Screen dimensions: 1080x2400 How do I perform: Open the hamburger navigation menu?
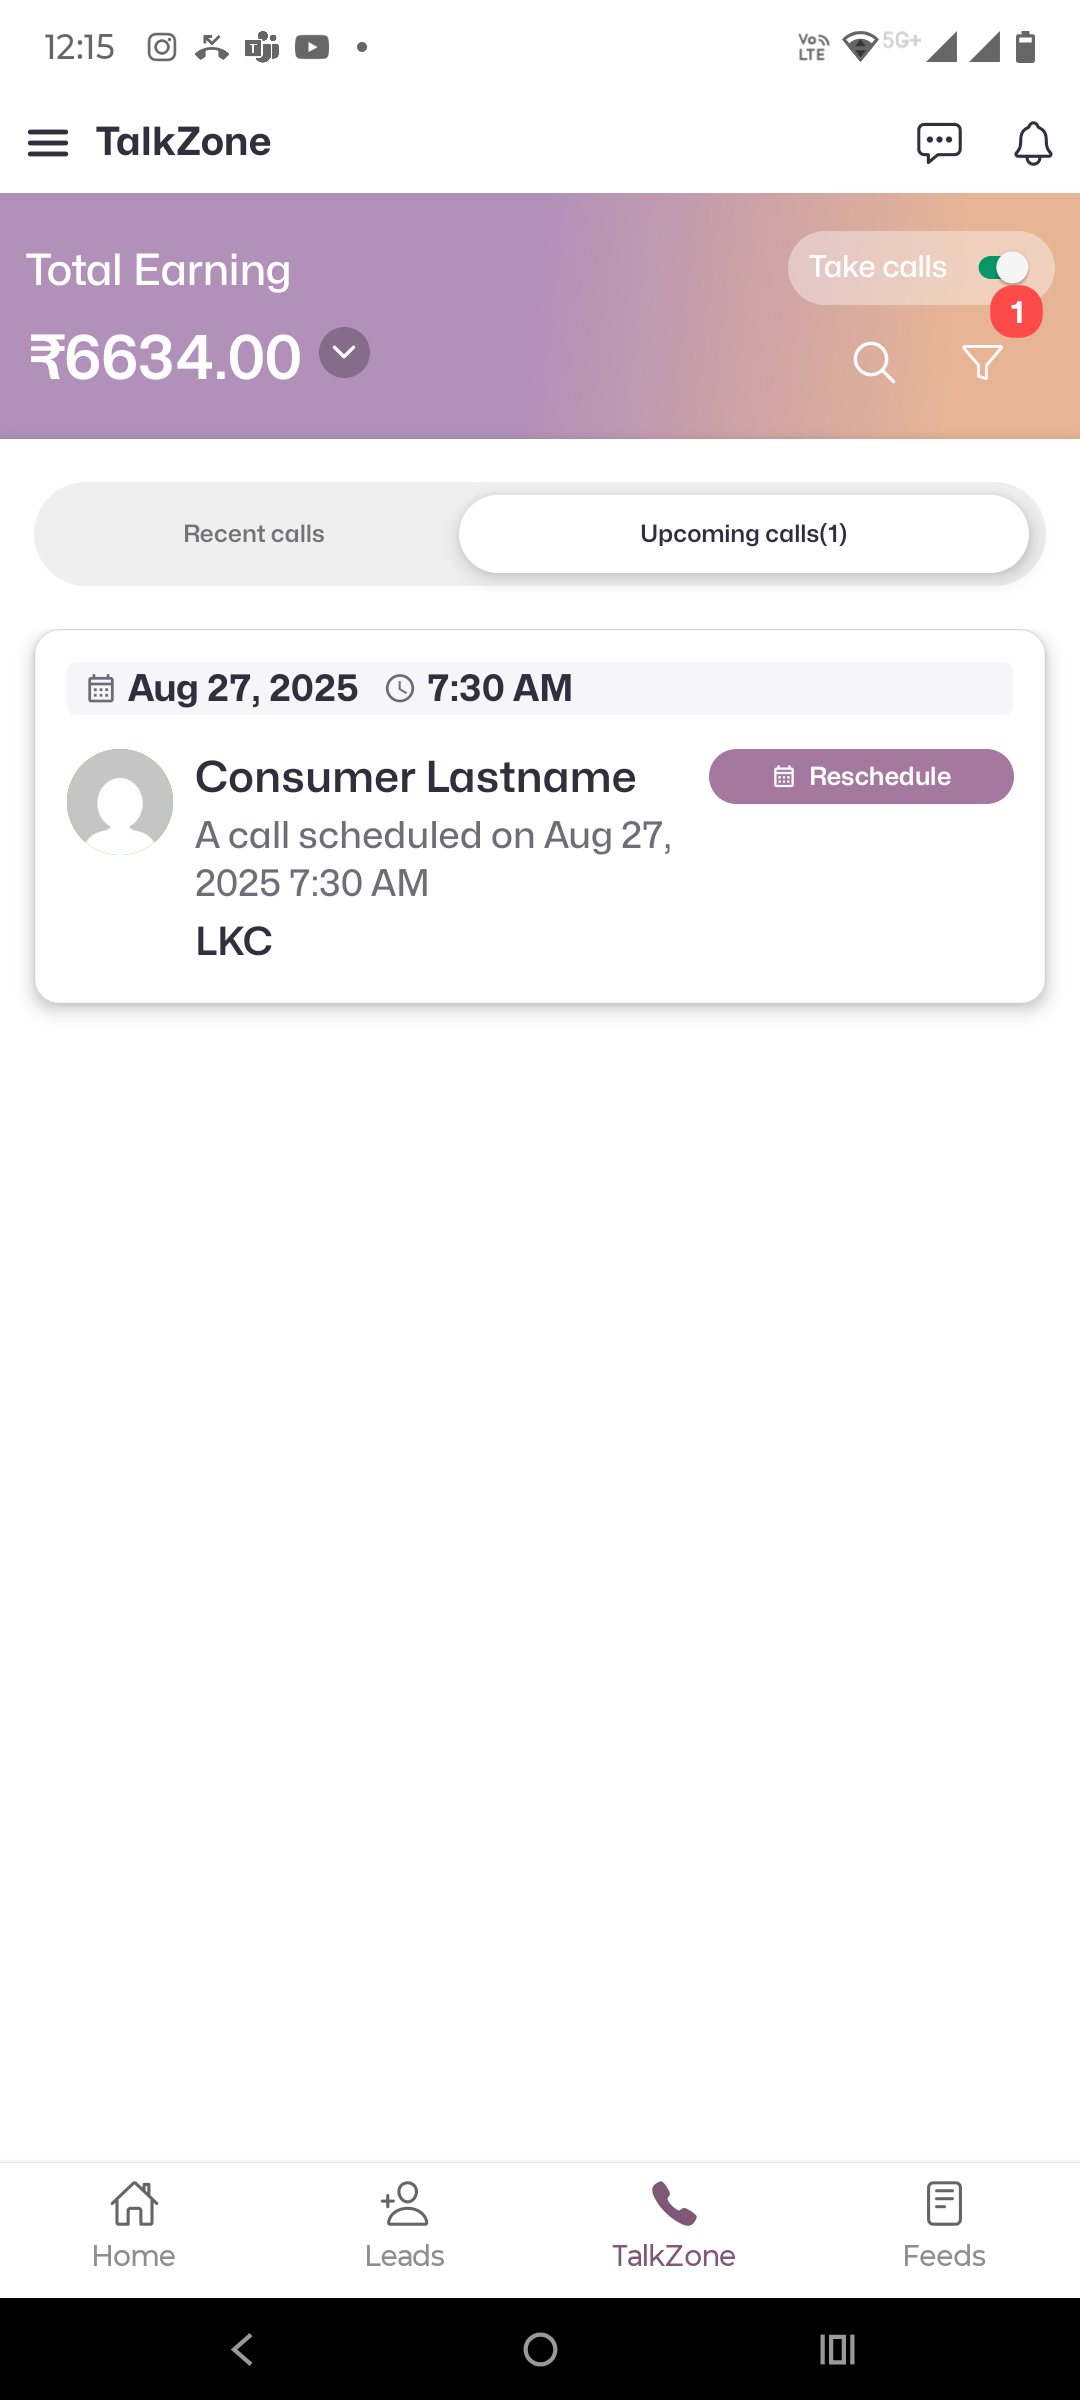[48, 143]
